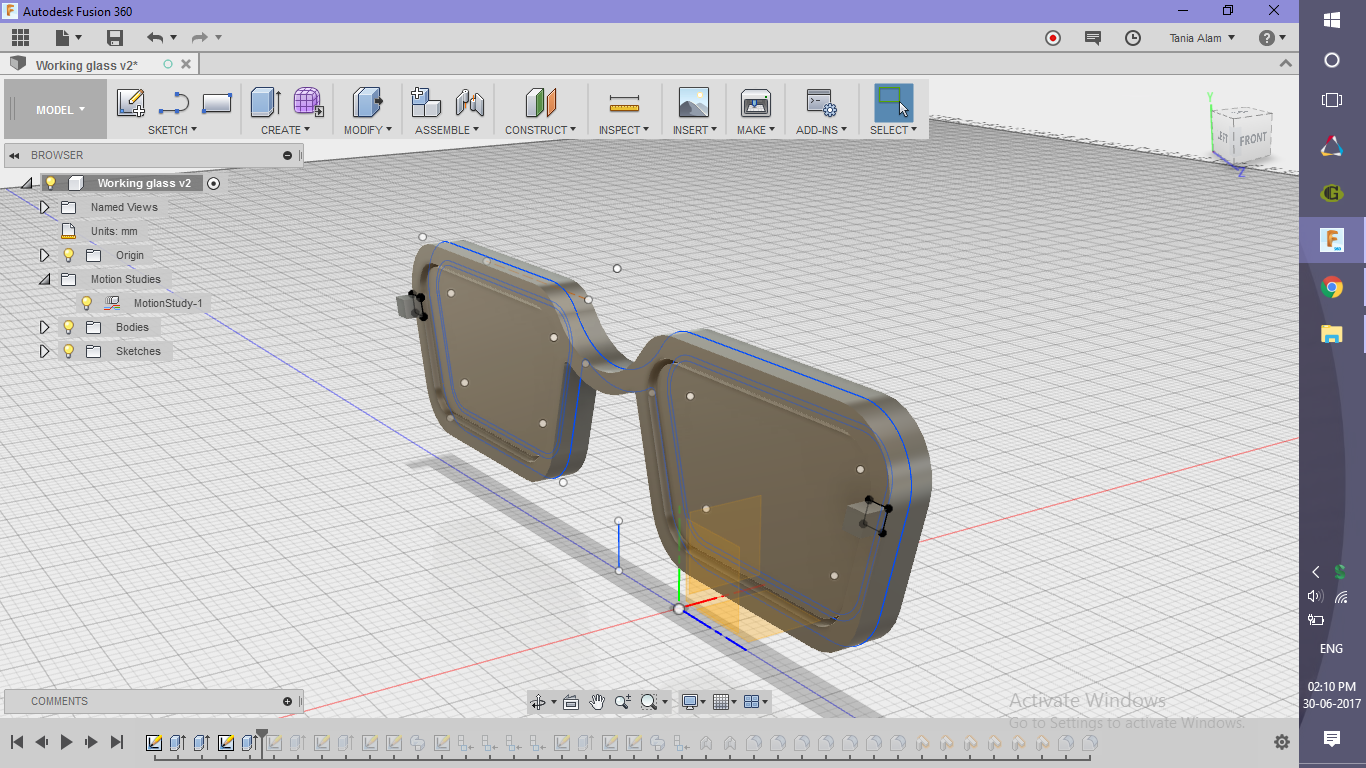Add a comment with the plus button
Viewport: 1366px width, 768px height.
pyautogui.click(x=287, y=702)
